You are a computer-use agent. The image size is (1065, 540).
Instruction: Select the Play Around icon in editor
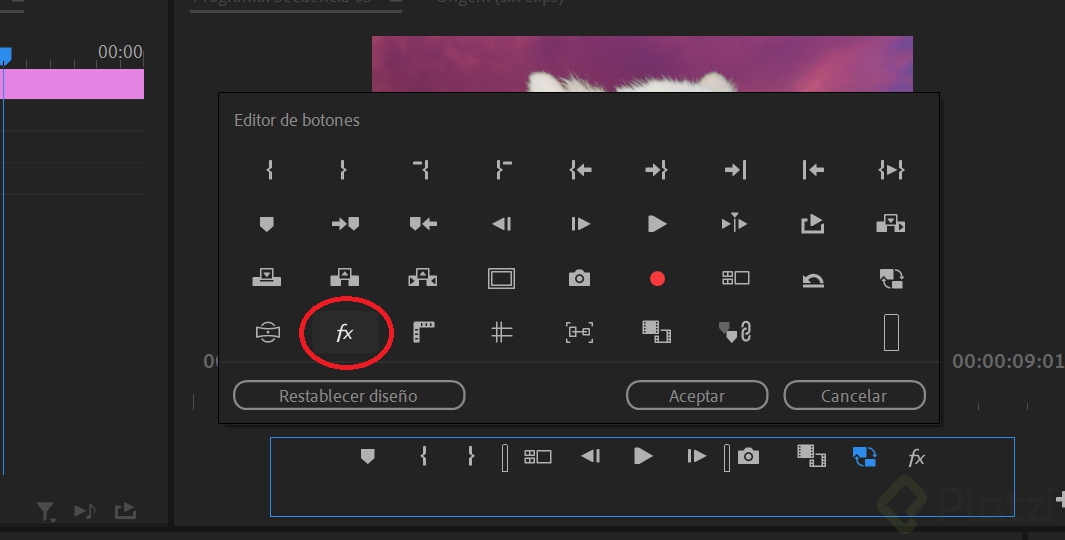(x=734, y=223)
